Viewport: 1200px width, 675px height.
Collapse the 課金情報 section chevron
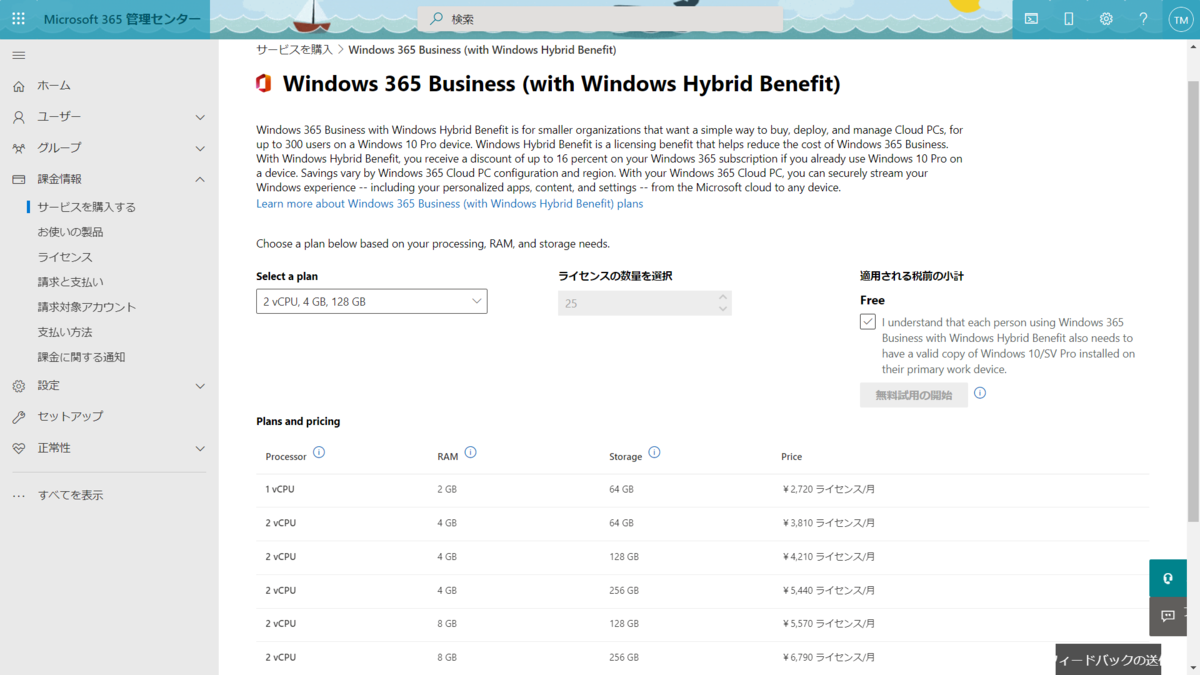pyautogui.click(x=200, y=179)
